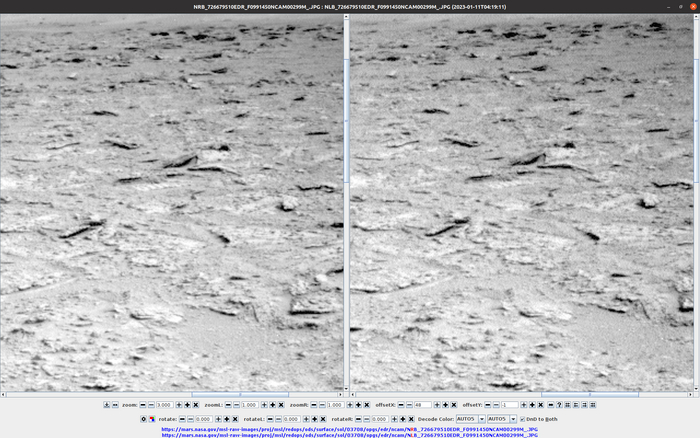Click the bold minus button for zoom
This screenshot has height=438, width=700.
point(143,405)
